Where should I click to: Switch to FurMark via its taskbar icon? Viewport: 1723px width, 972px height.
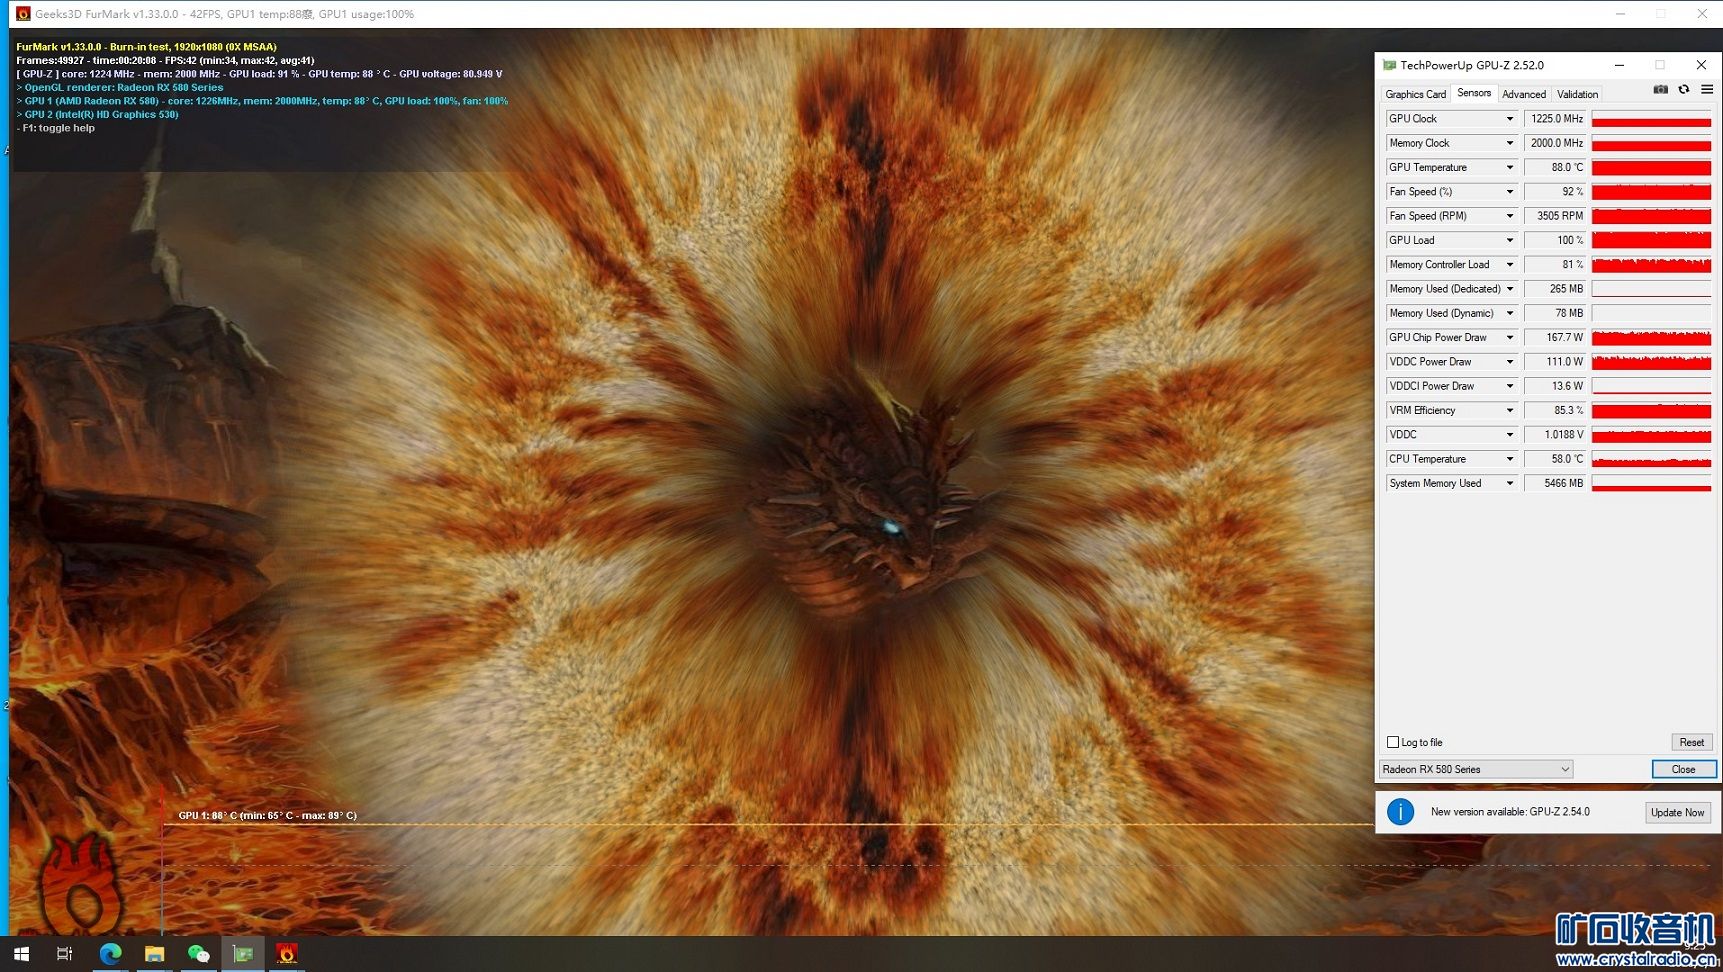point(286,954)
